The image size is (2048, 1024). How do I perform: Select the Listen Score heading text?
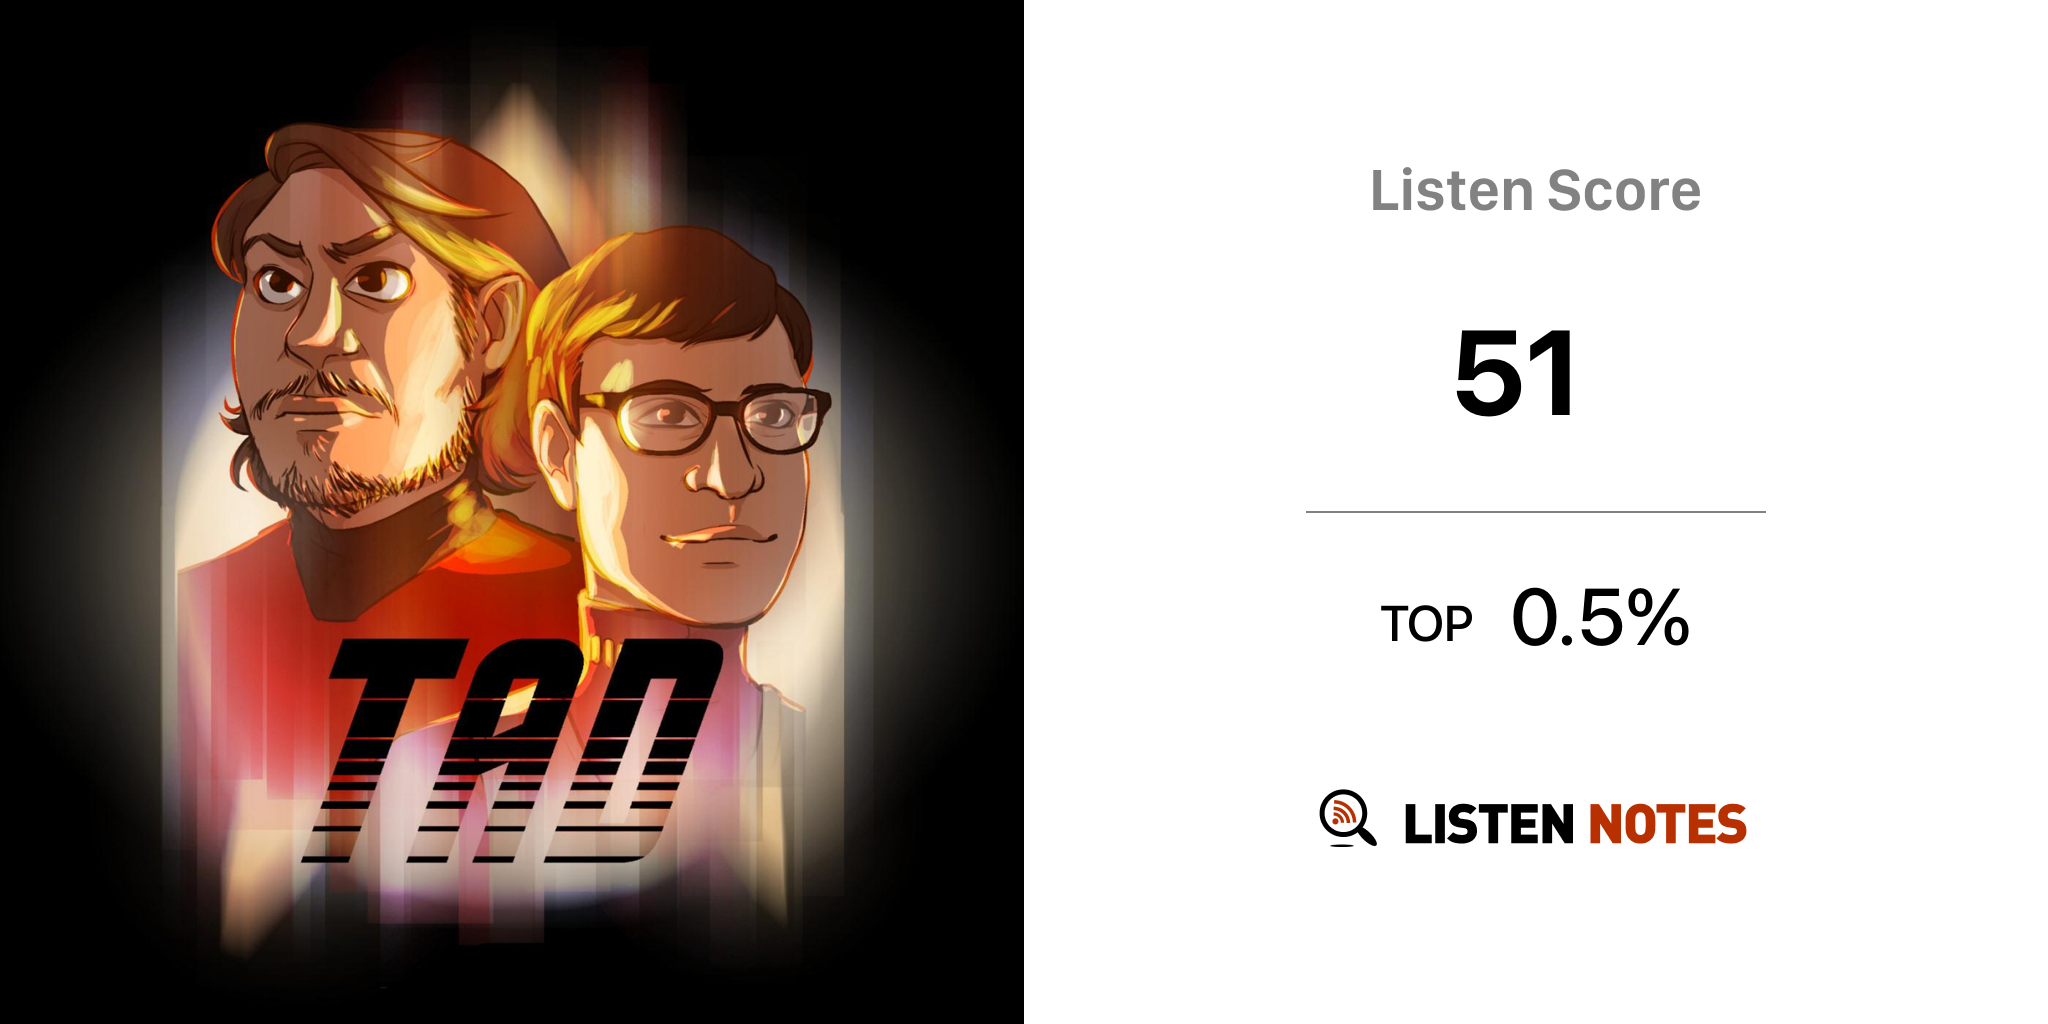click(1535, 191)
